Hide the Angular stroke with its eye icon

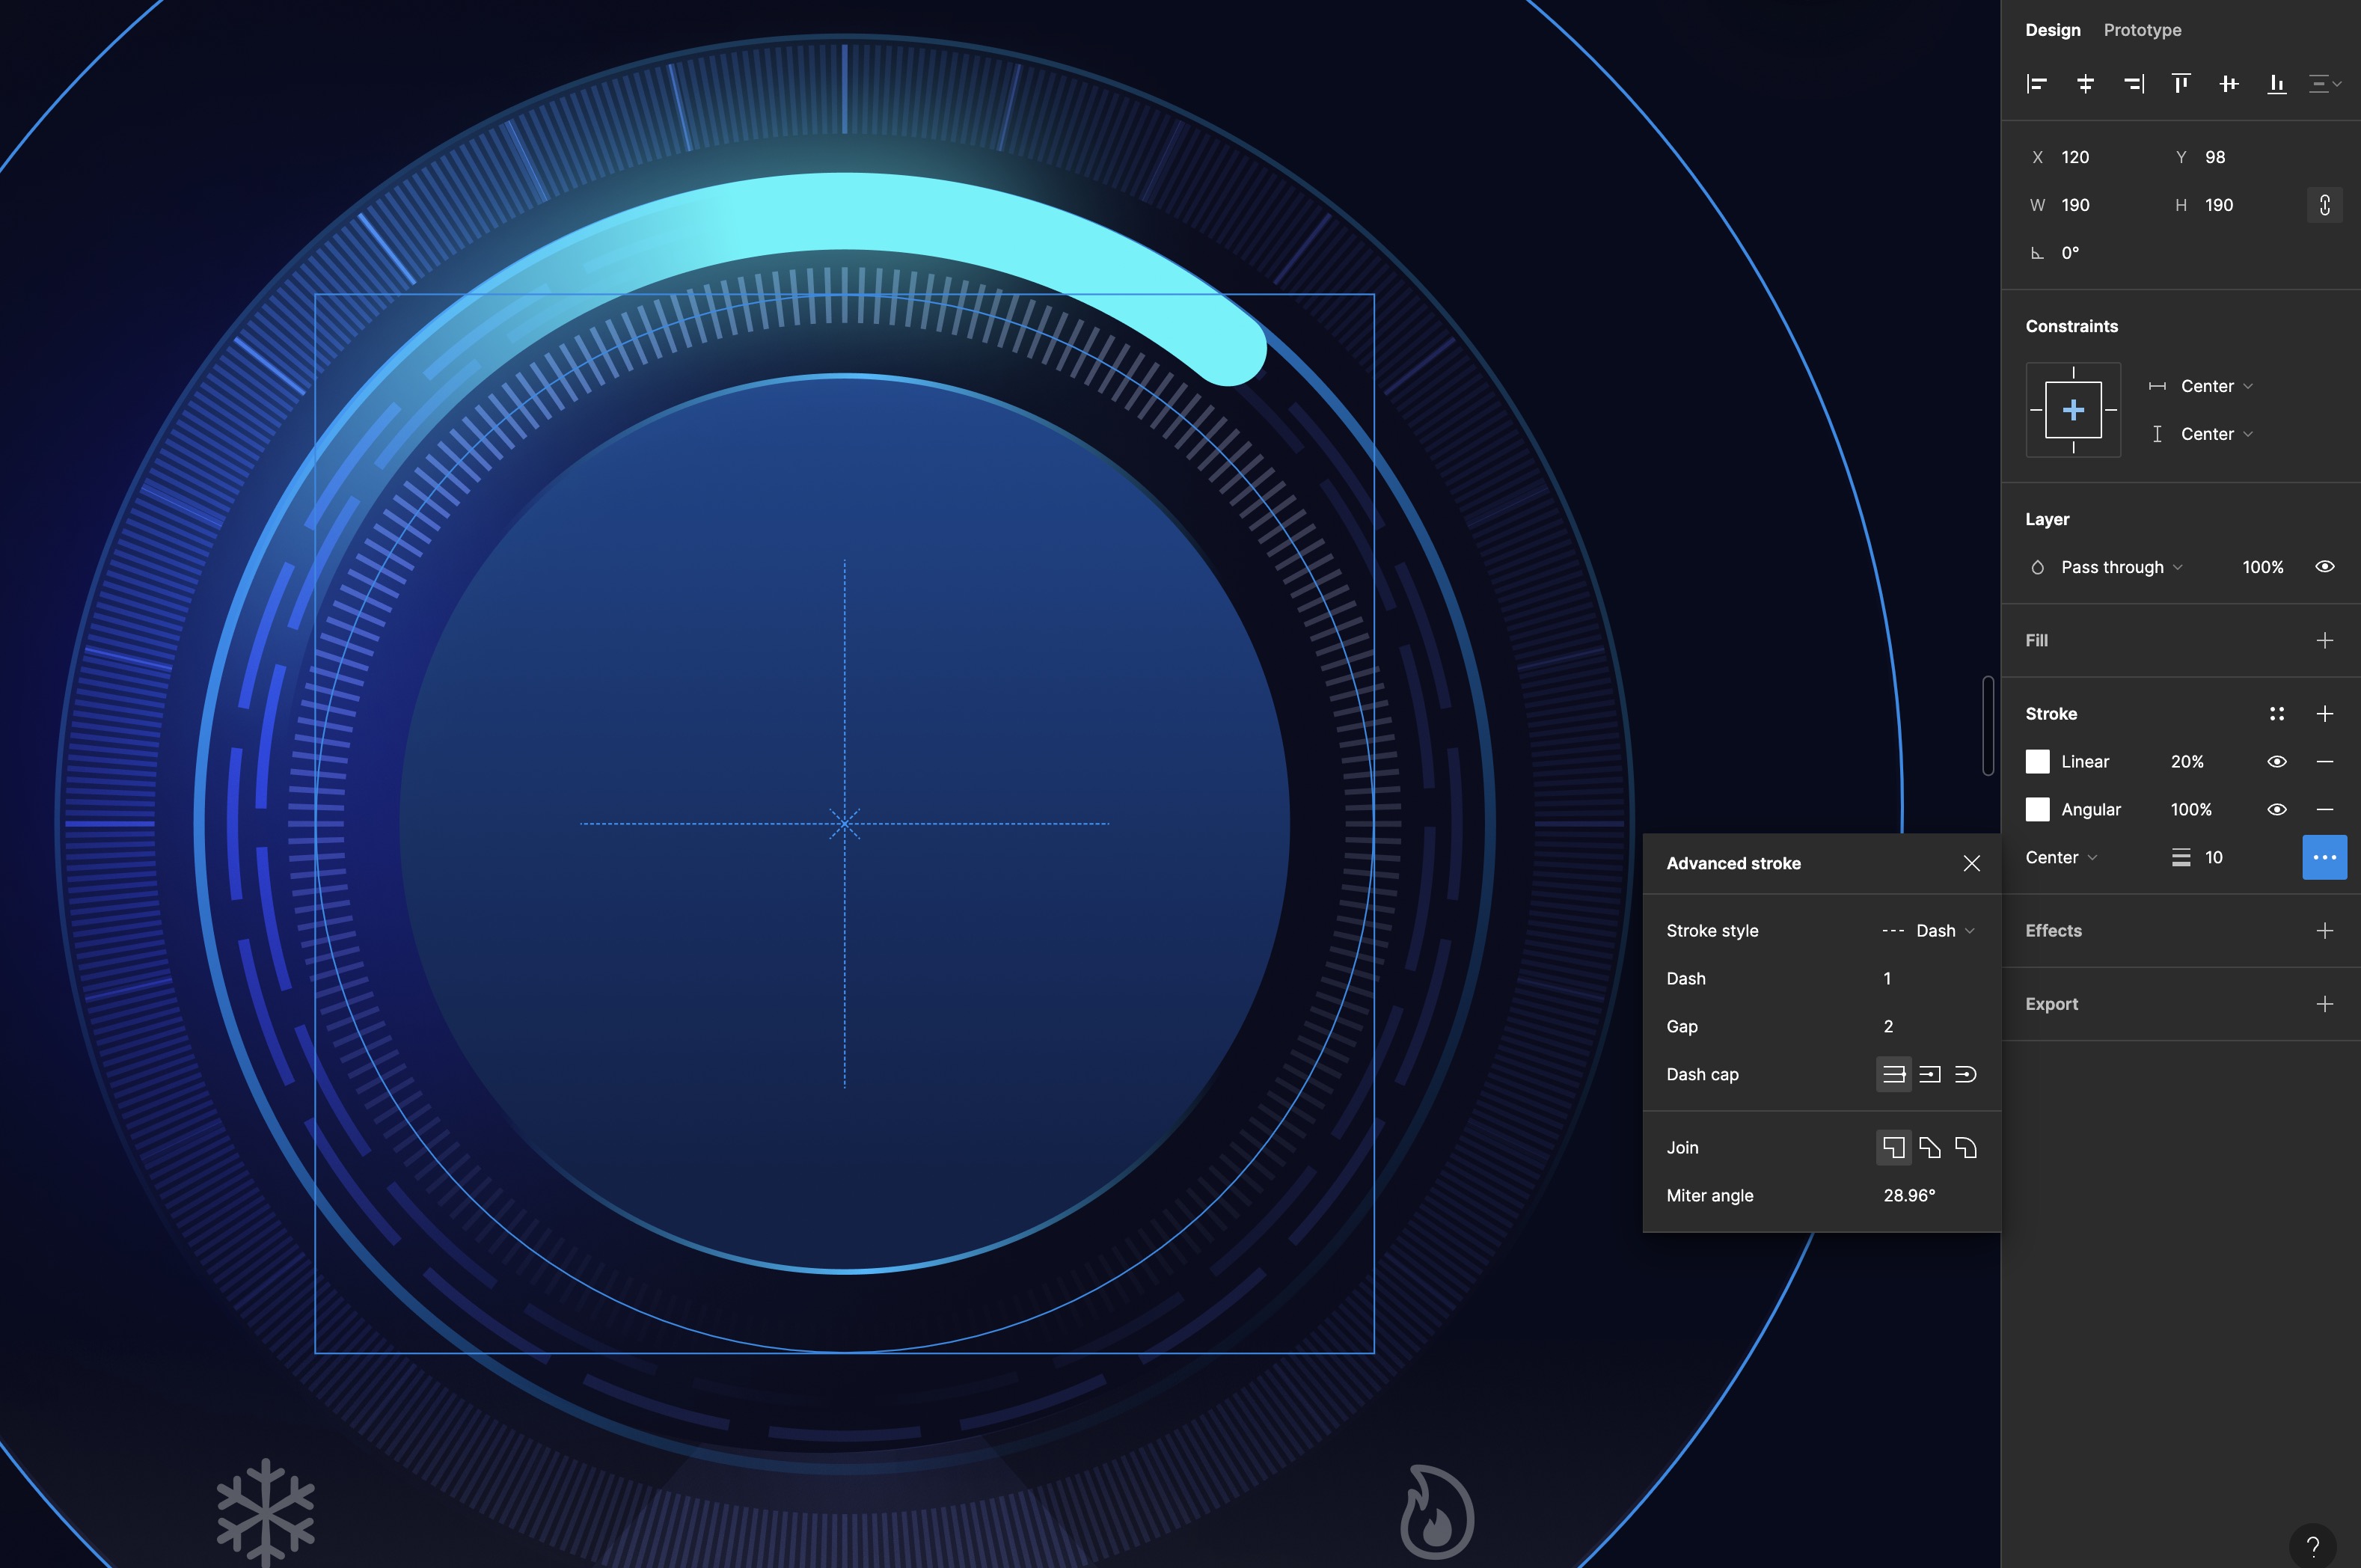[x=2277, y=809]
